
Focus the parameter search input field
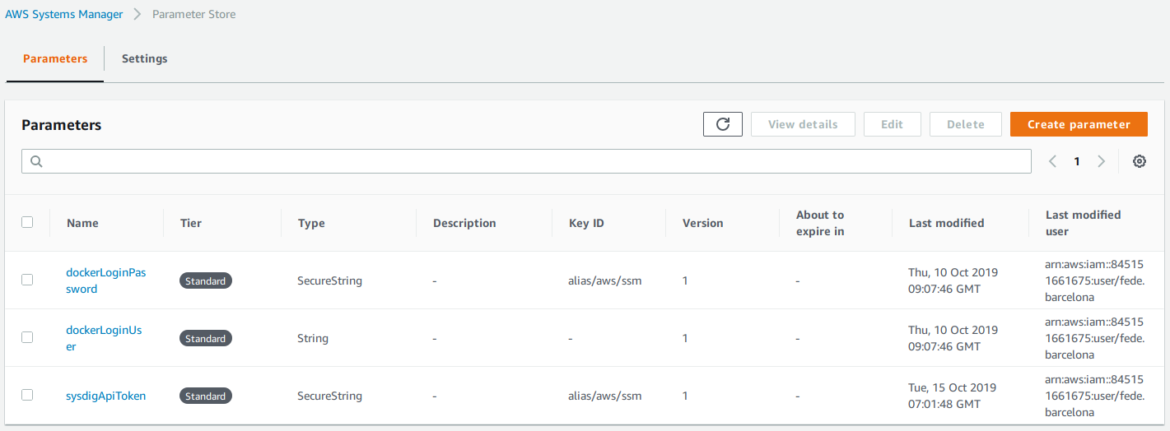coord(527,161)
